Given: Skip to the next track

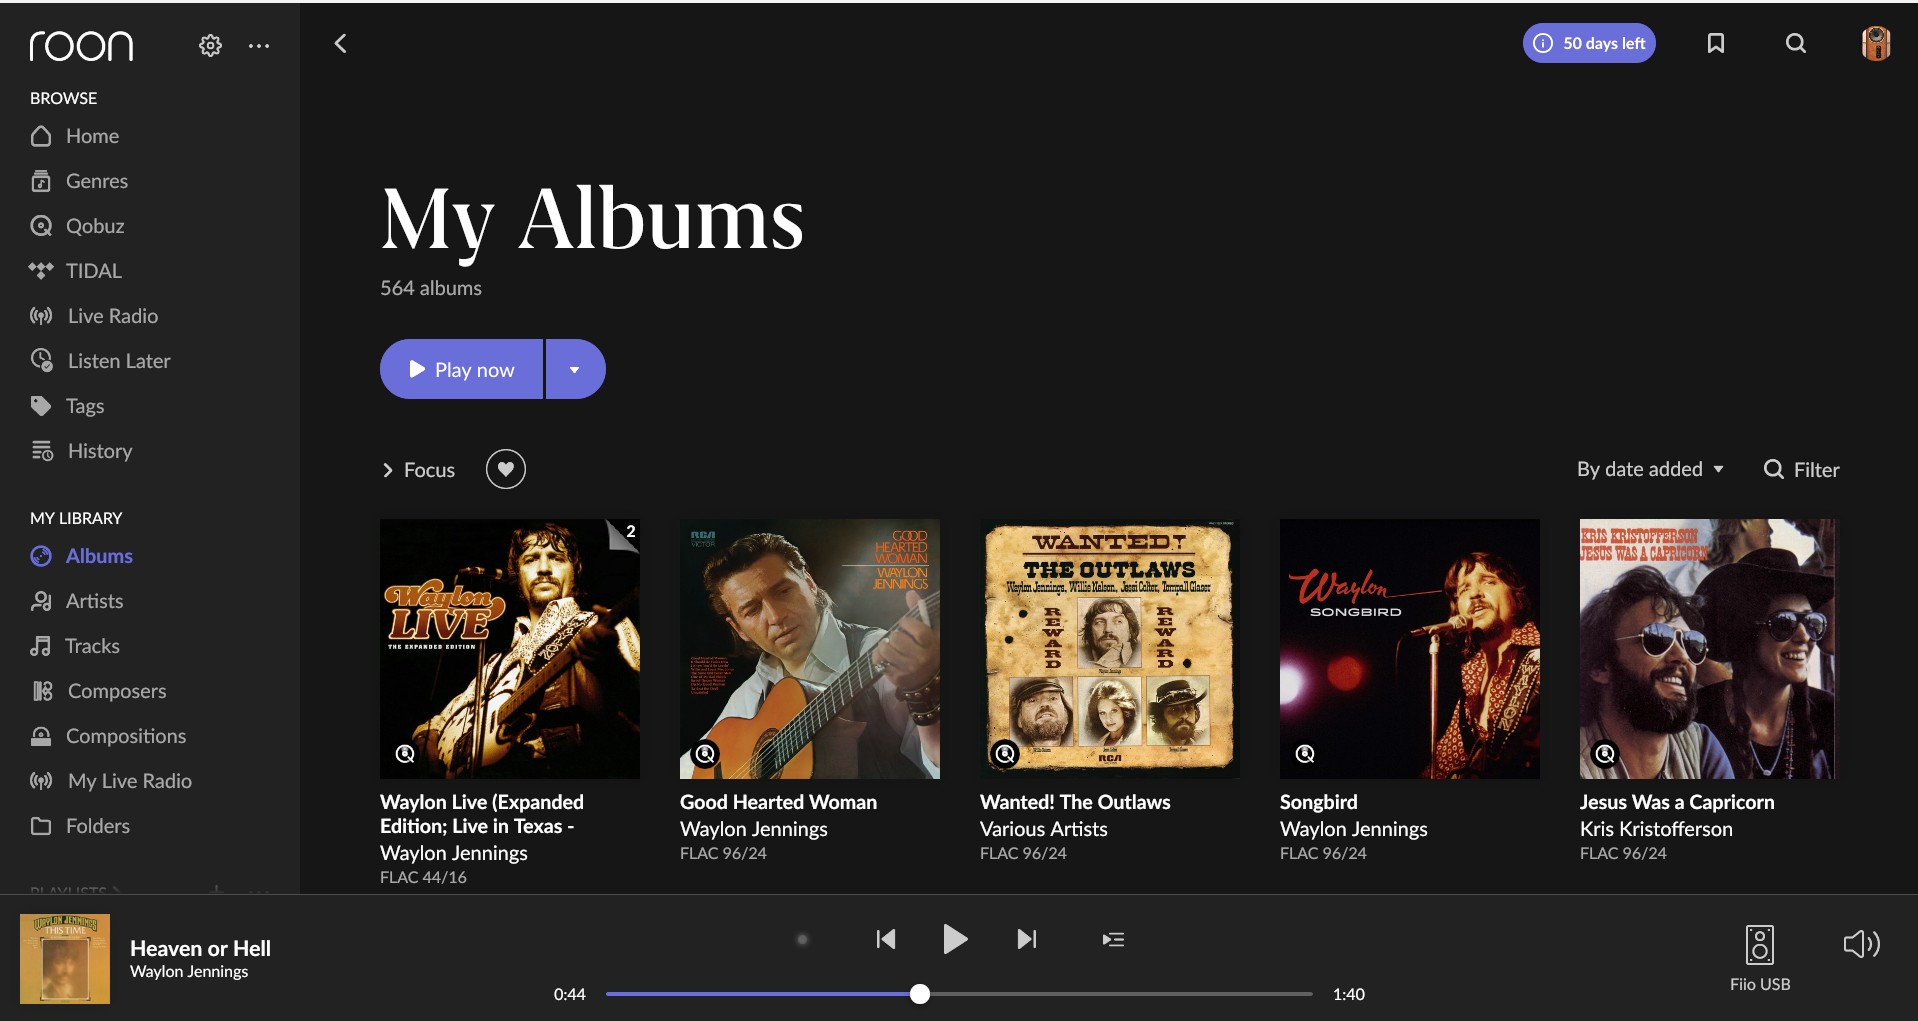Looking at the screenshot, I should click(x=1026, y=939).
